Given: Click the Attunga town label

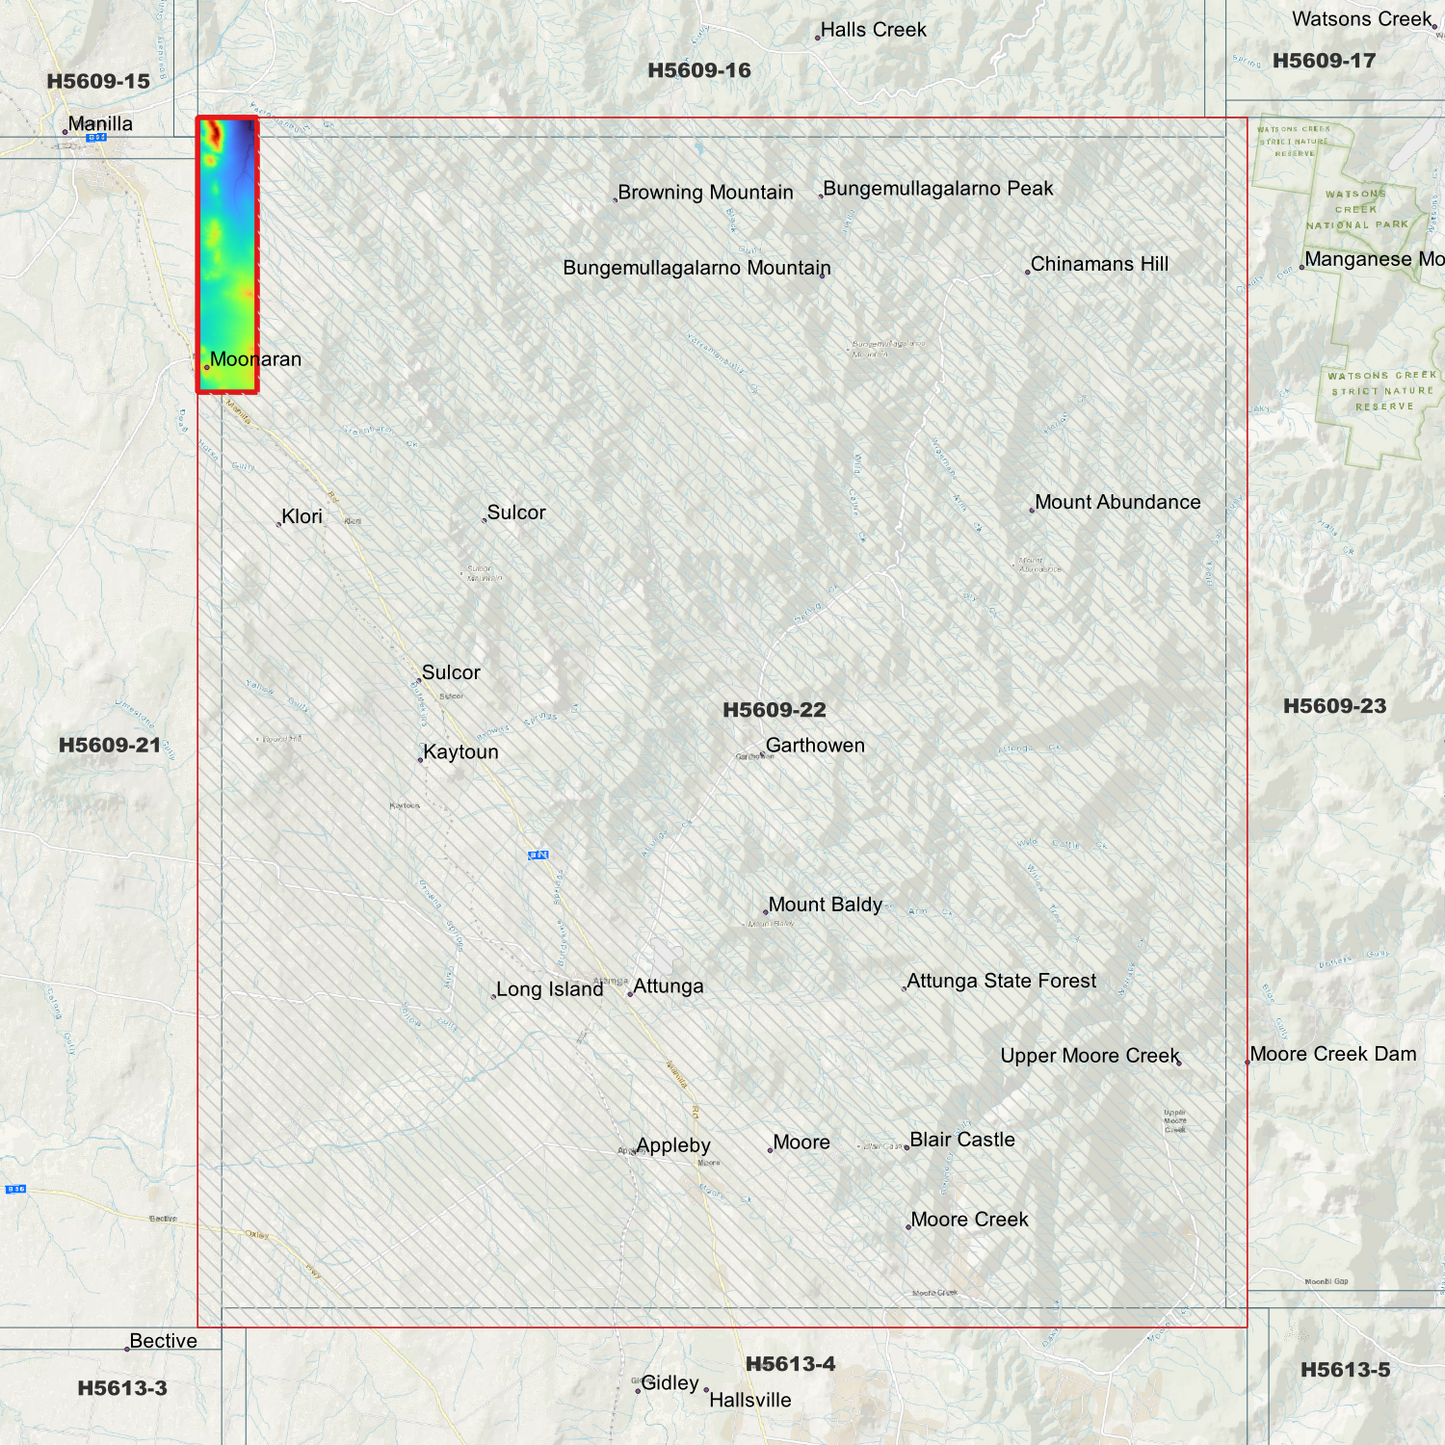Looking at the screenshot, I should (x=668, y=987).
